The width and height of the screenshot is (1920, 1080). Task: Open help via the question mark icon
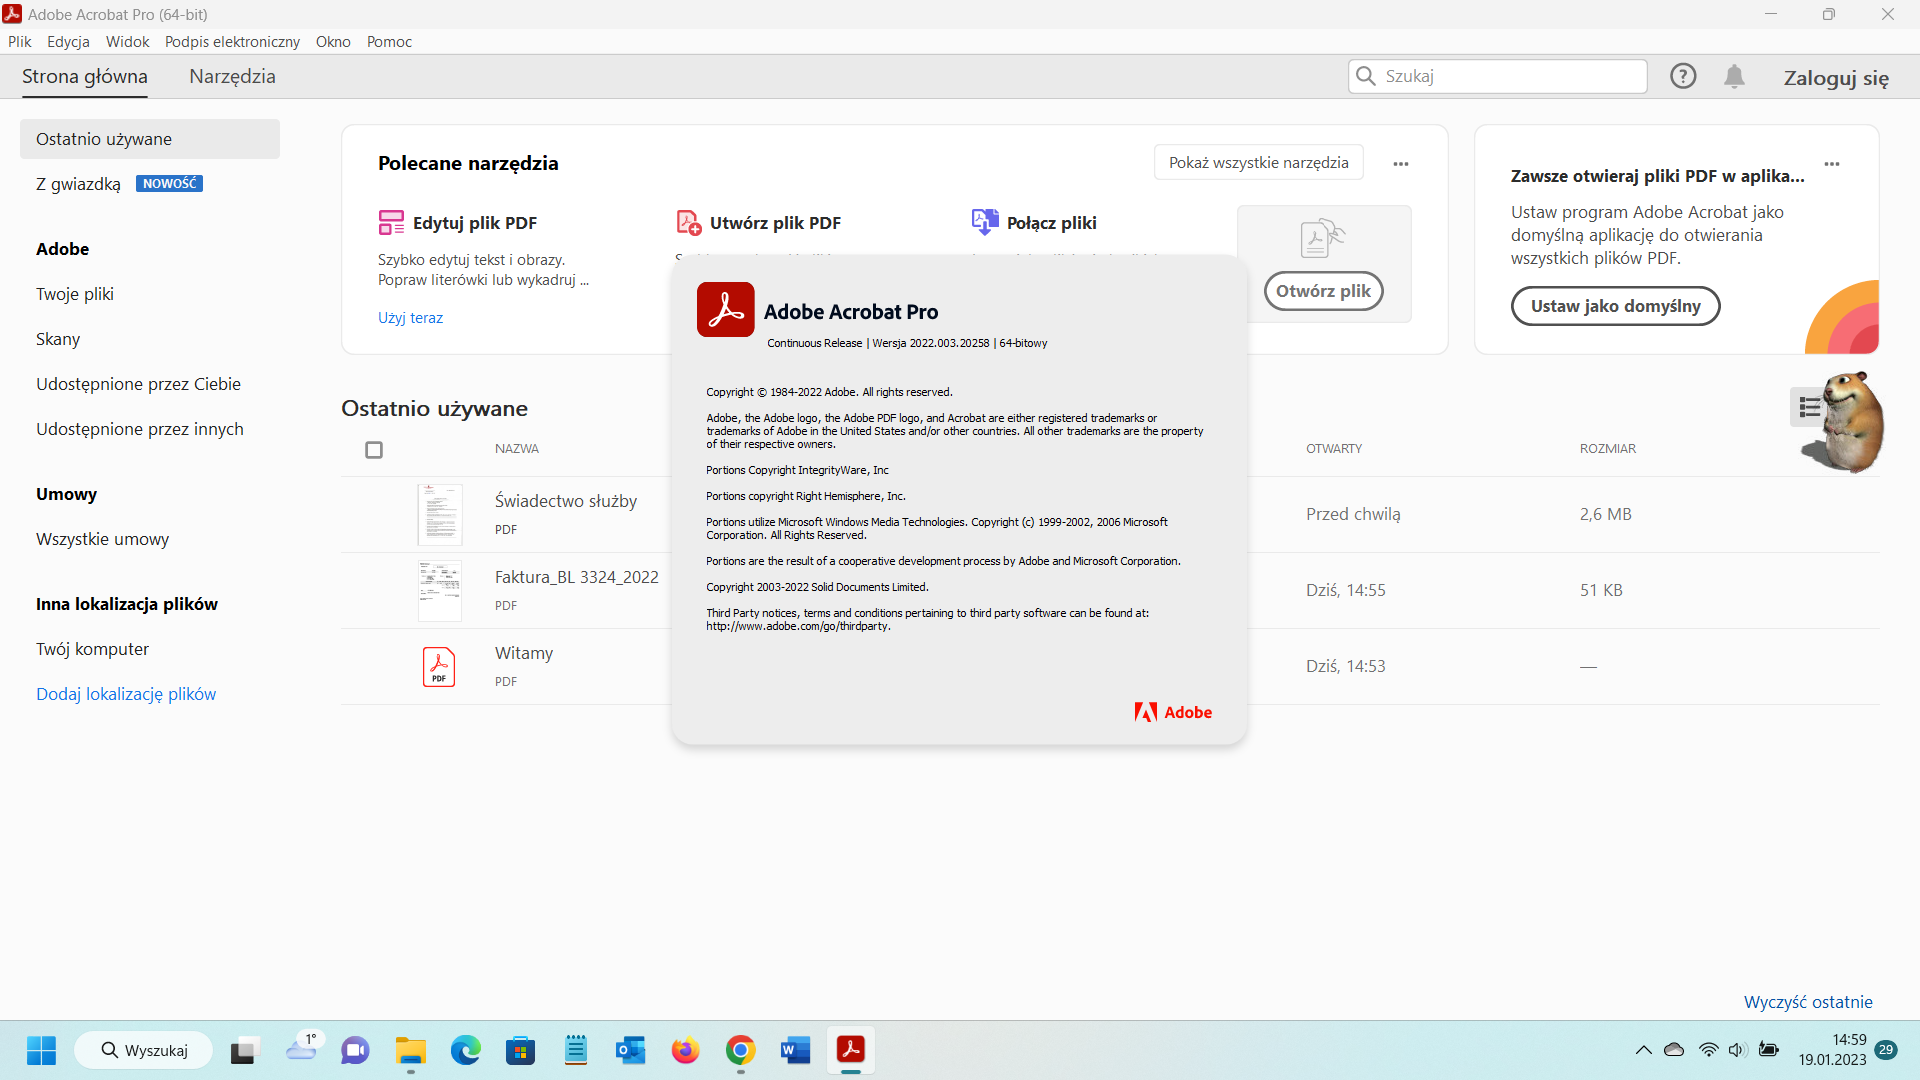[1683, 76]
